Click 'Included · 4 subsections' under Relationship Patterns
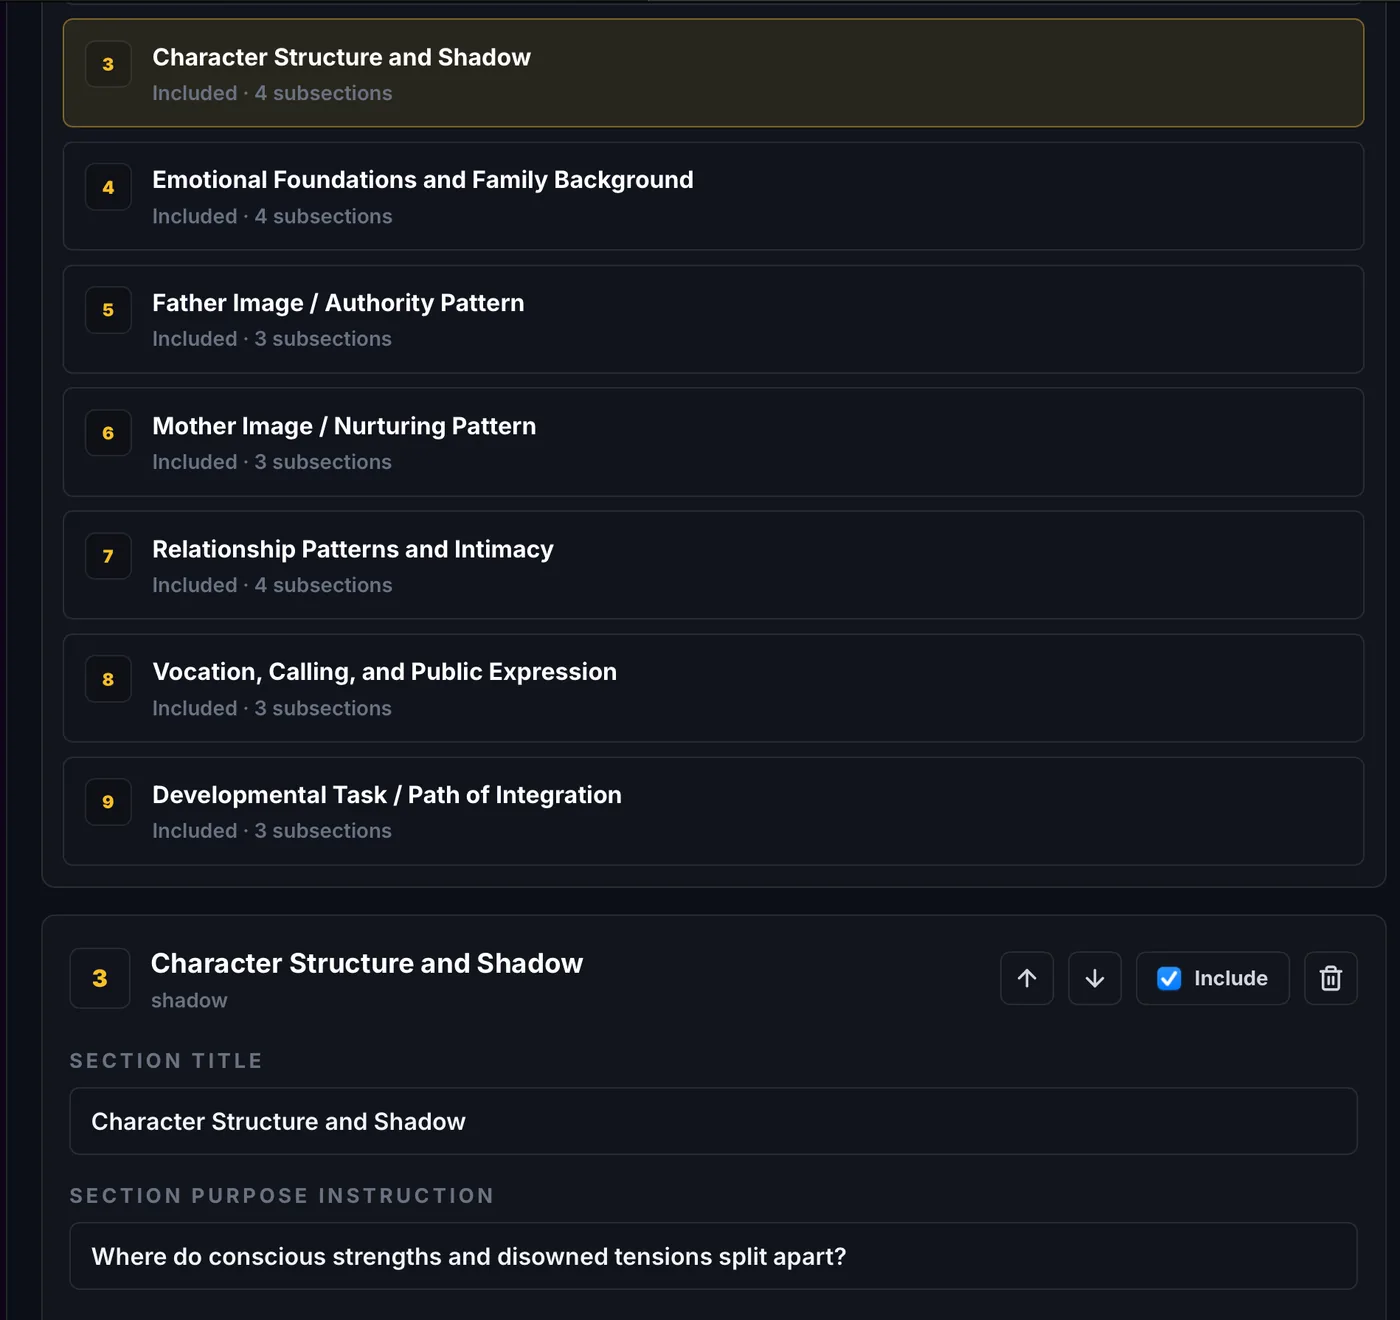 click(x=272, y=585)
